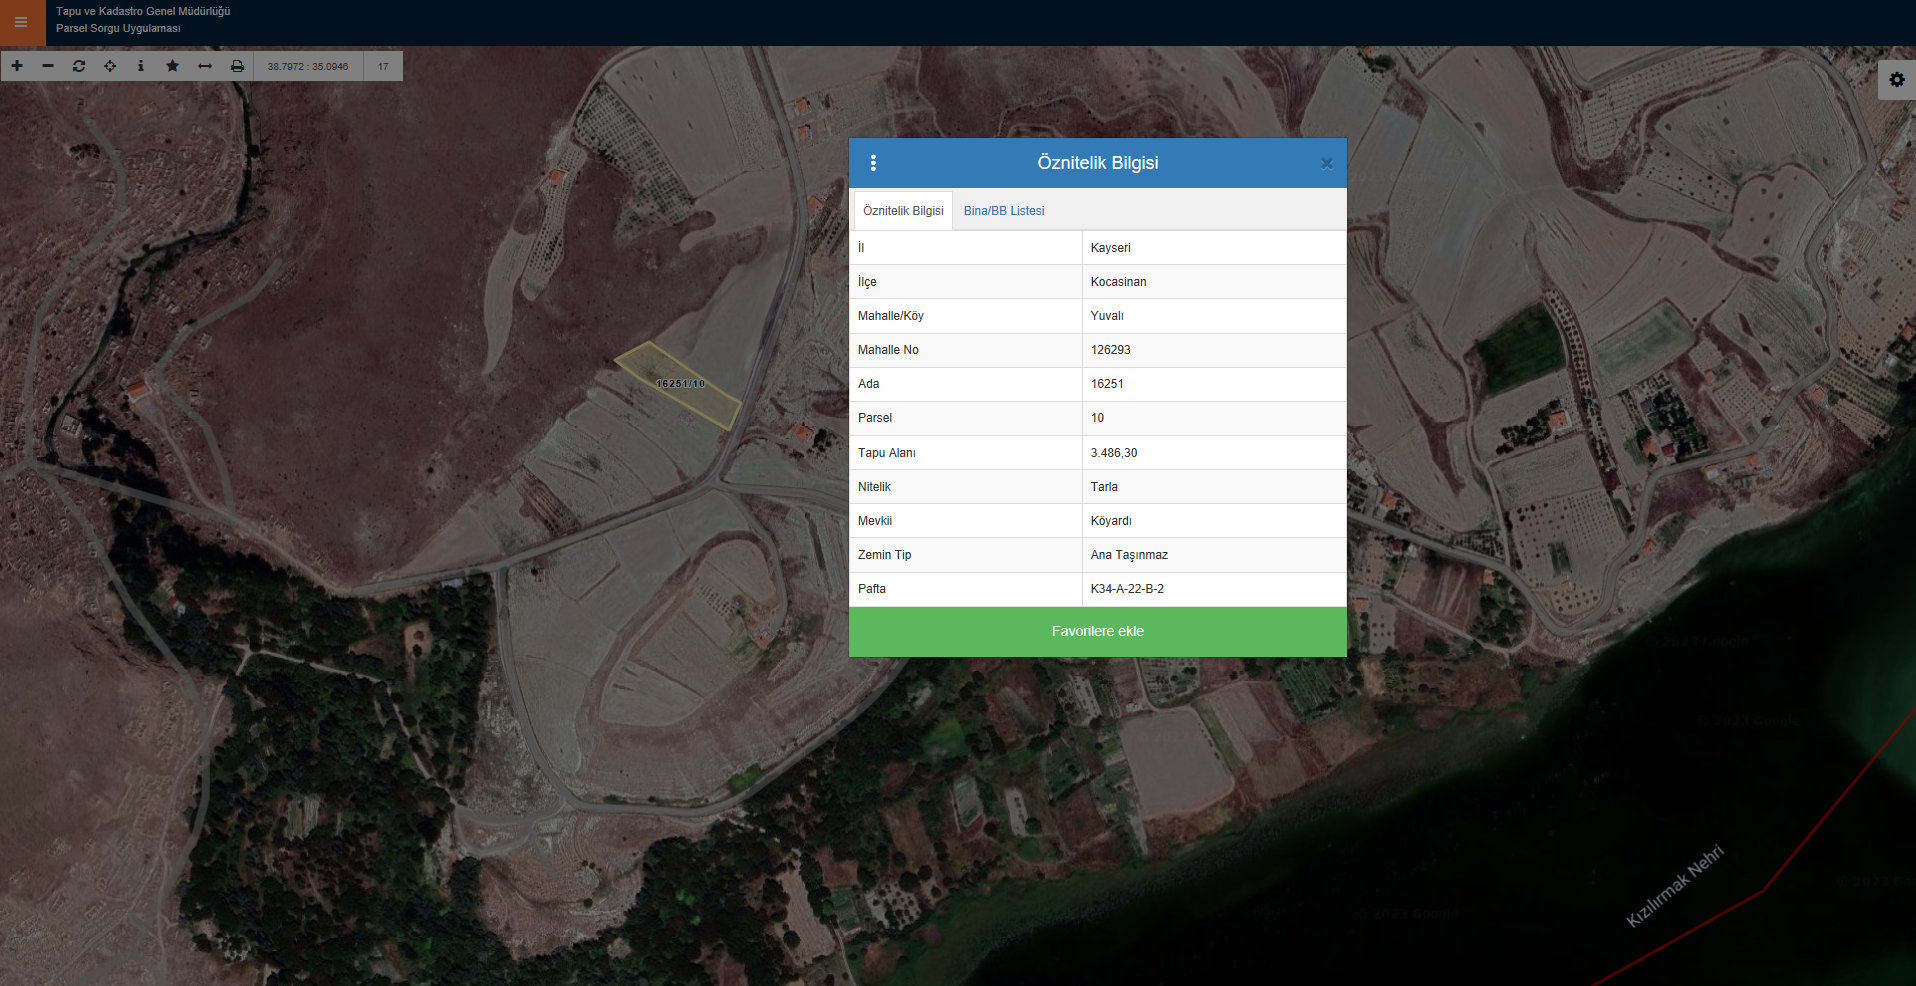The width and height of the screenshot is (1916, 986).
Task: Click the Zemin Tip value Ana Taşınmaz
Action: click(x=1129, y=555)
